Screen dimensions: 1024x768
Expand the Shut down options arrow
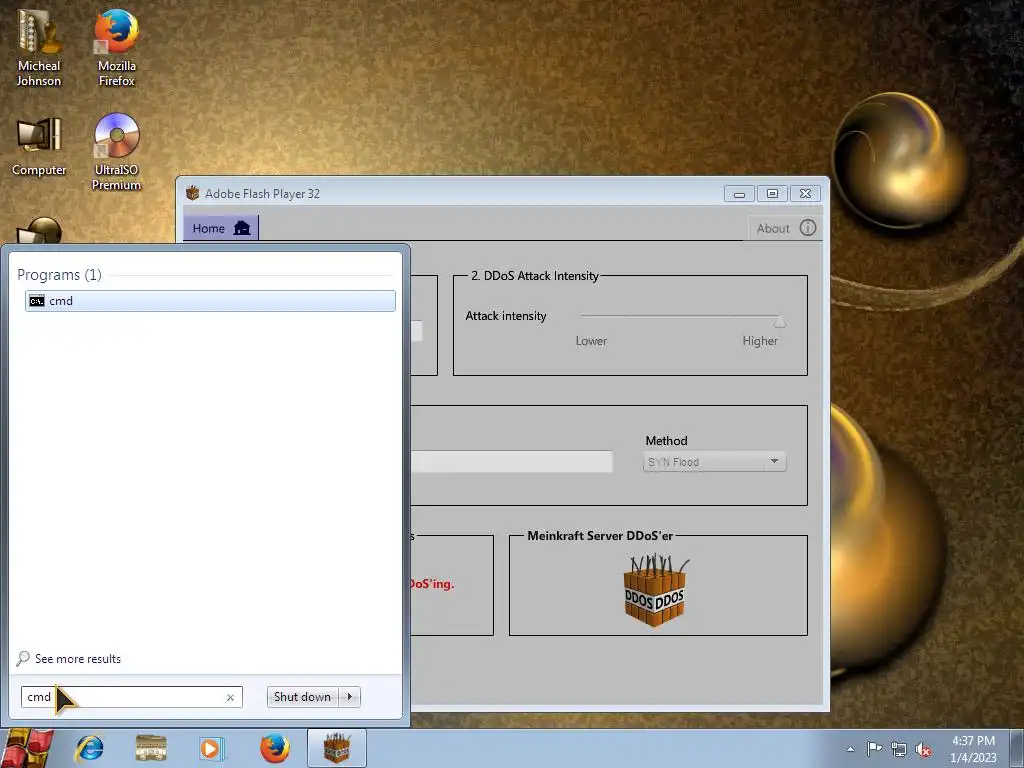349,697
